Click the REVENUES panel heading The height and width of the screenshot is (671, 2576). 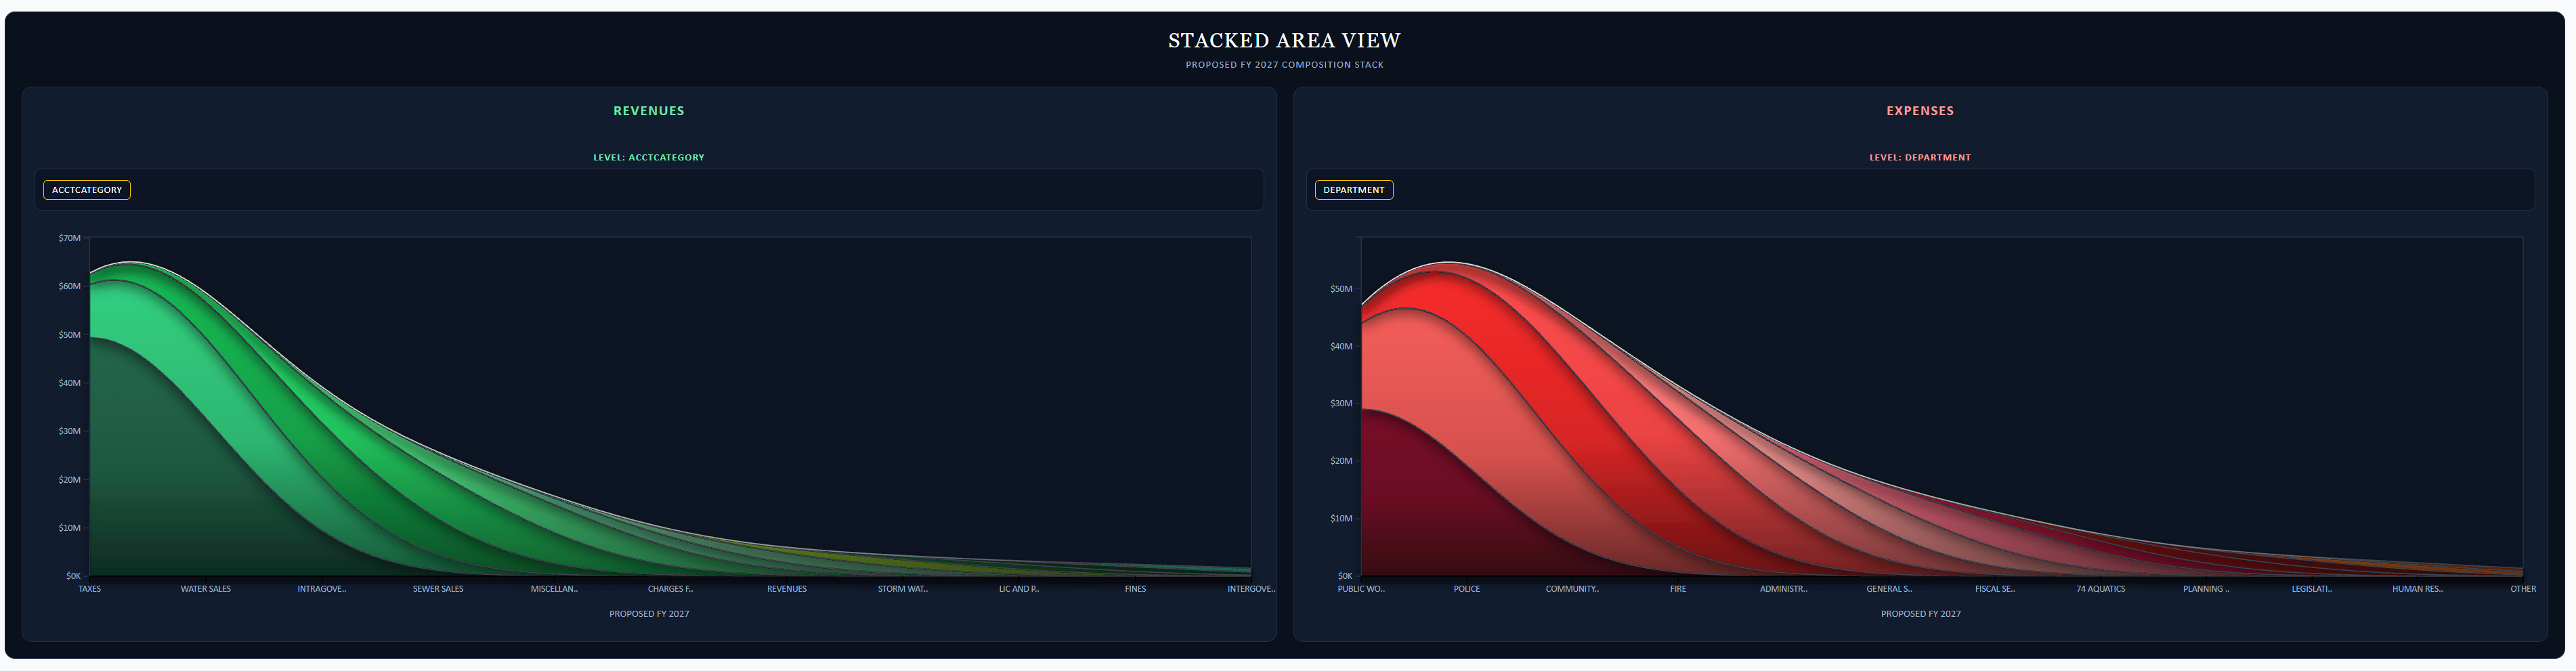pos(649,111)
